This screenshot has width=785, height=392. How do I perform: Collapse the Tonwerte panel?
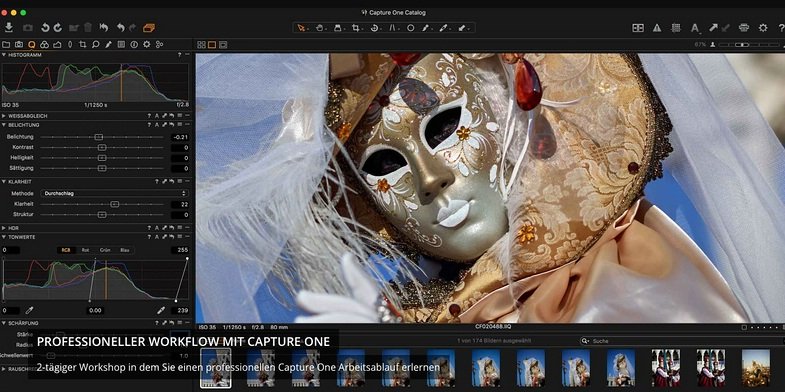pos(4,236)
